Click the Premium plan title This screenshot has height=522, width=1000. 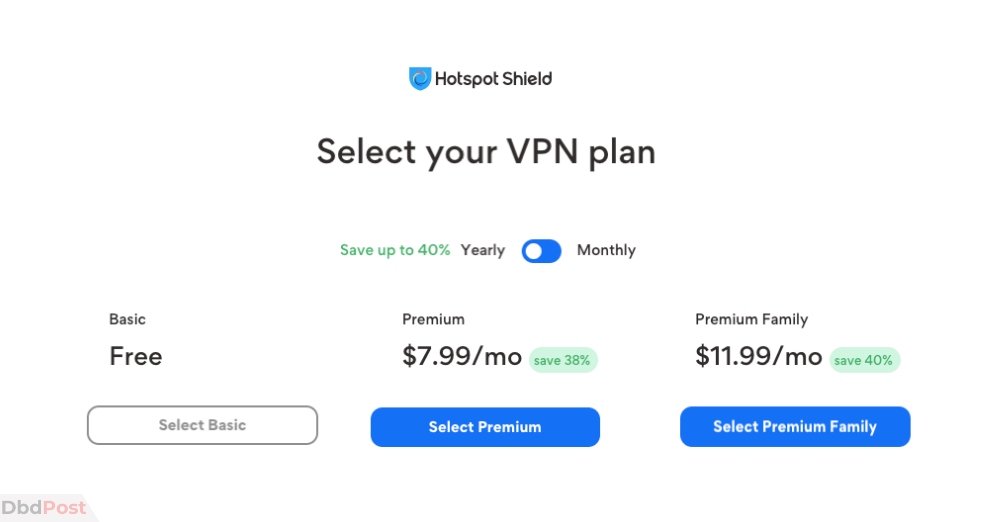pyautogui.click(x=433, y=319)
